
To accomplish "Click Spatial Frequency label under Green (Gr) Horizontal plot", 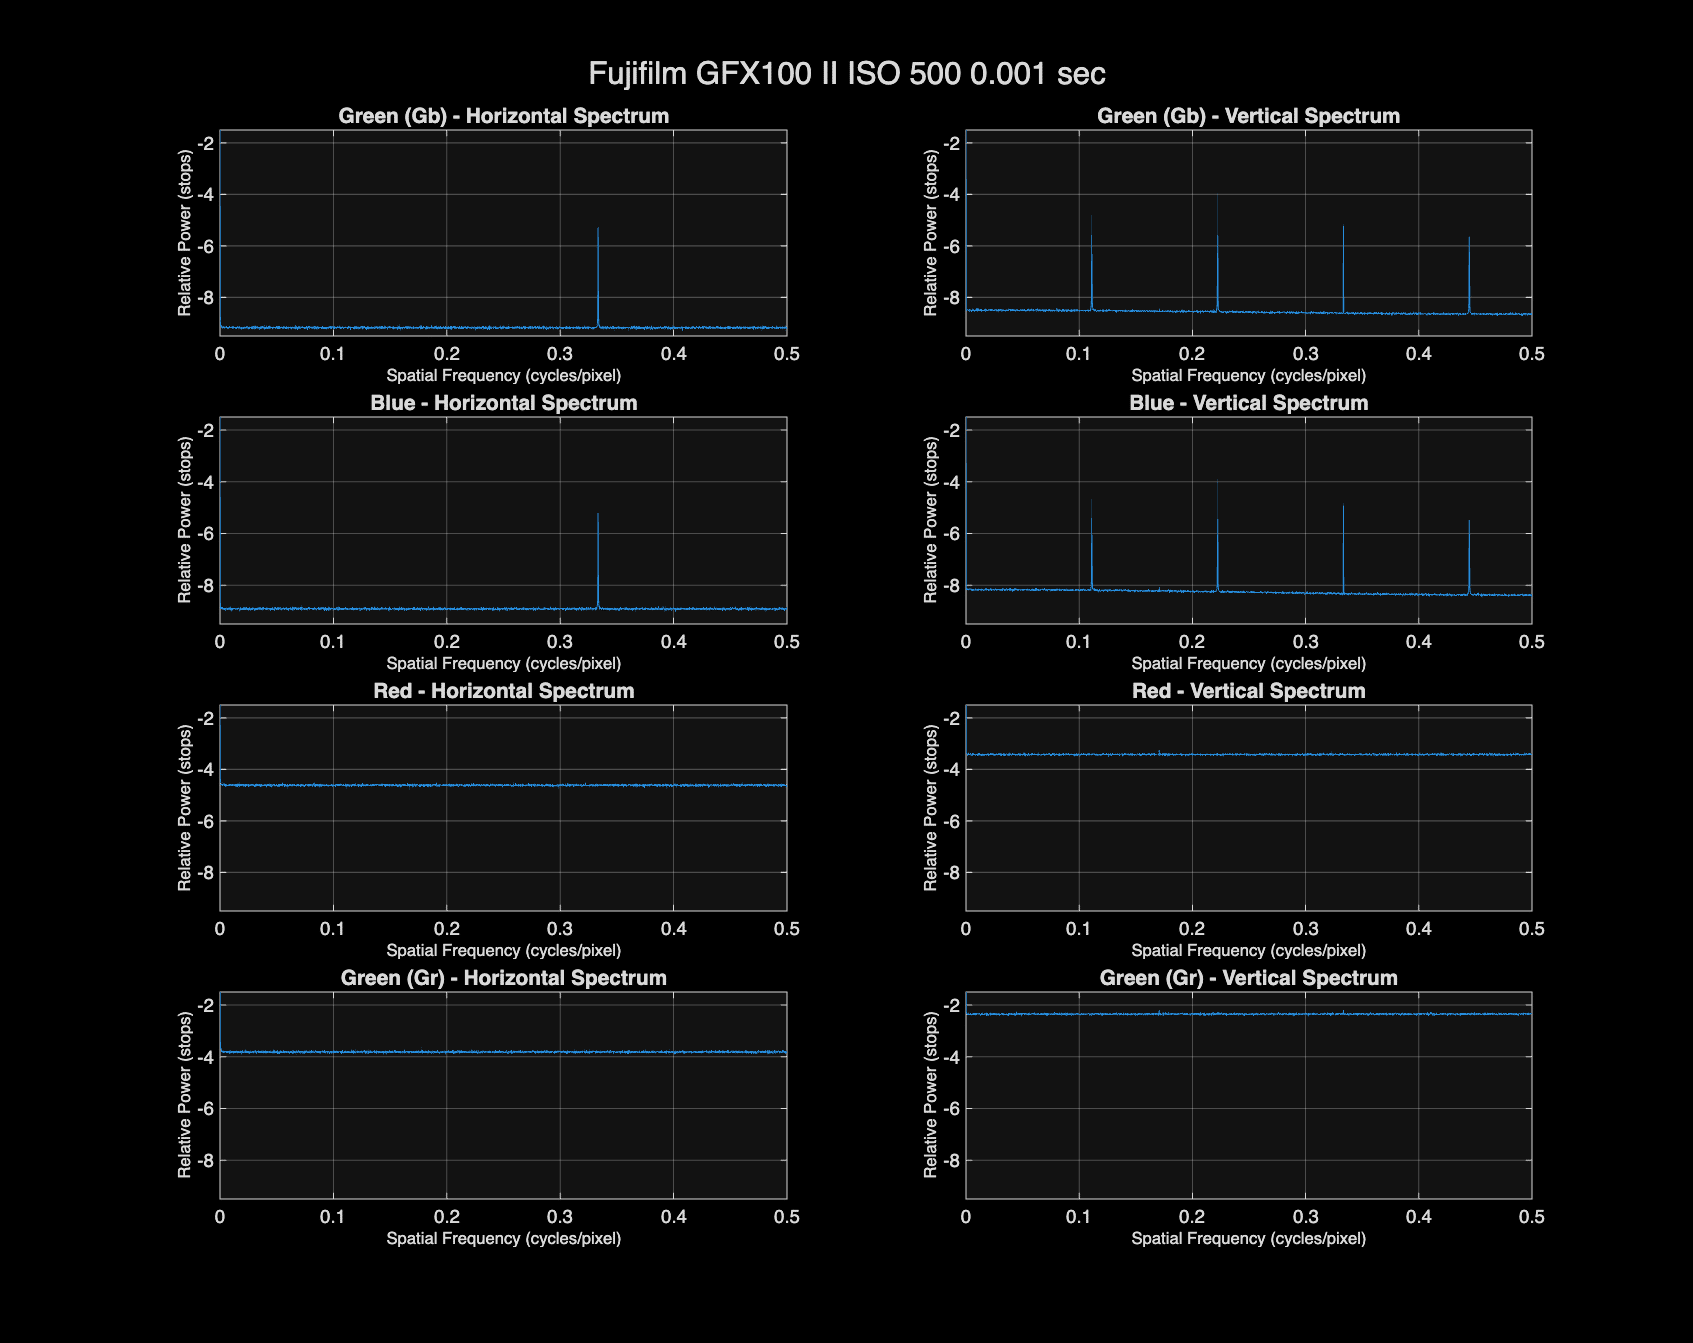I will coord(504,1239).
